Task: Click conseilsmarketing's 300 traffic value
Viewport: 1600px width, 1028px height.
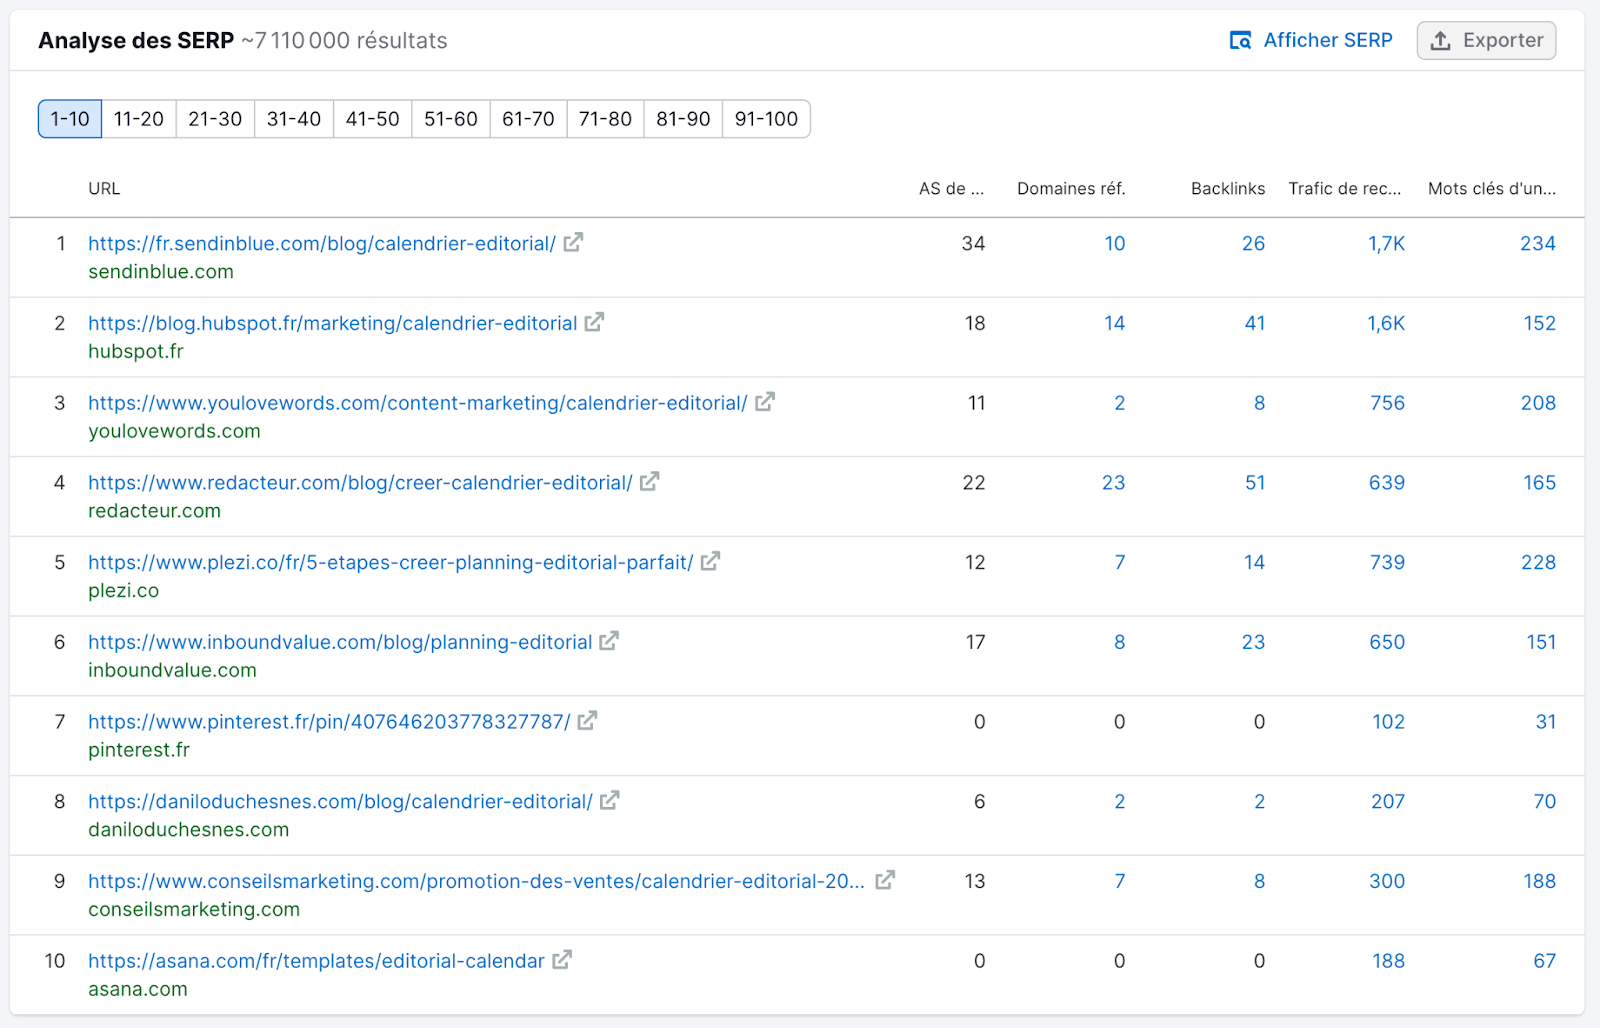Action: 1387,881
